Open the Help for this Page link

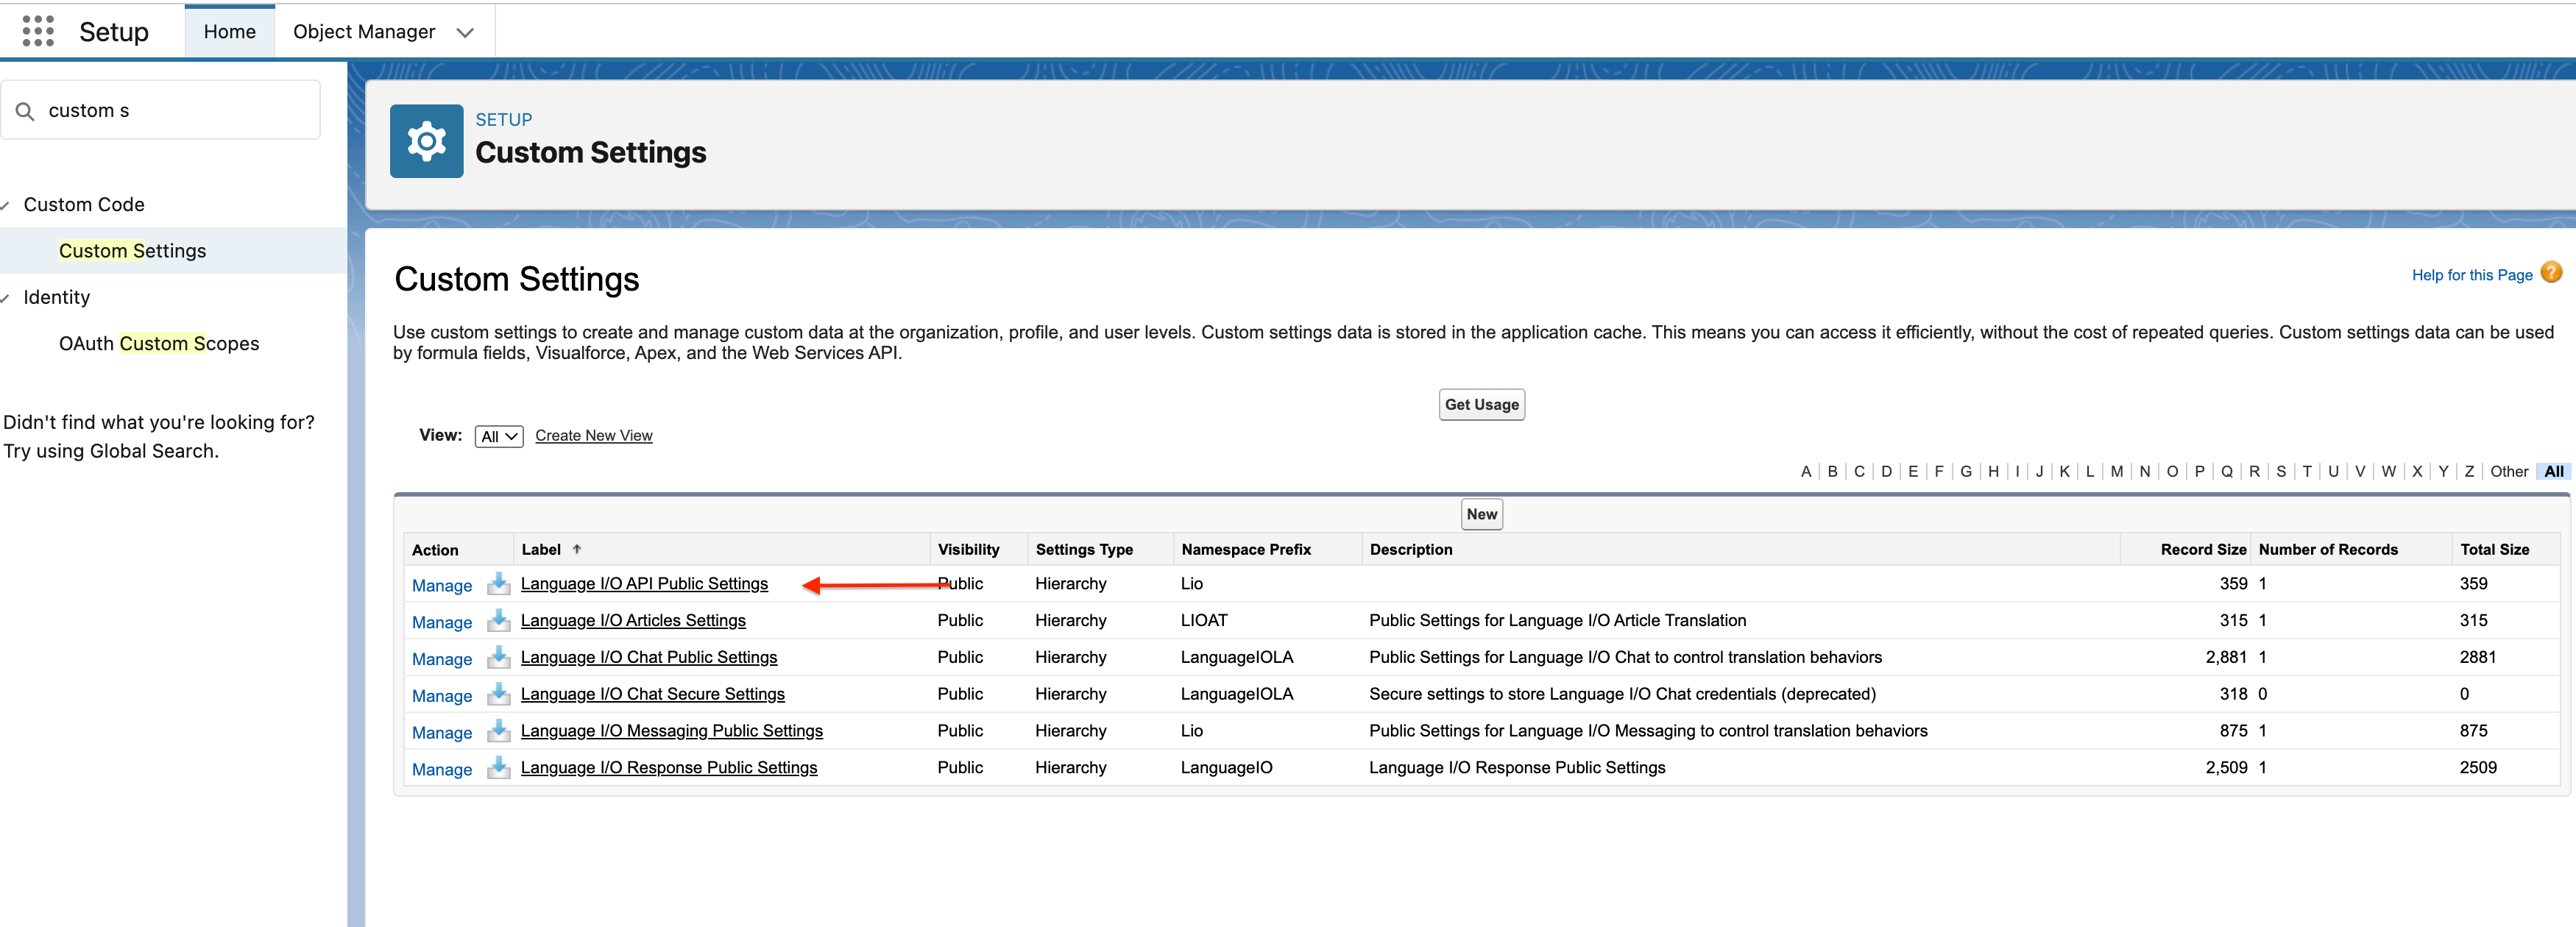pos(2471,275)
